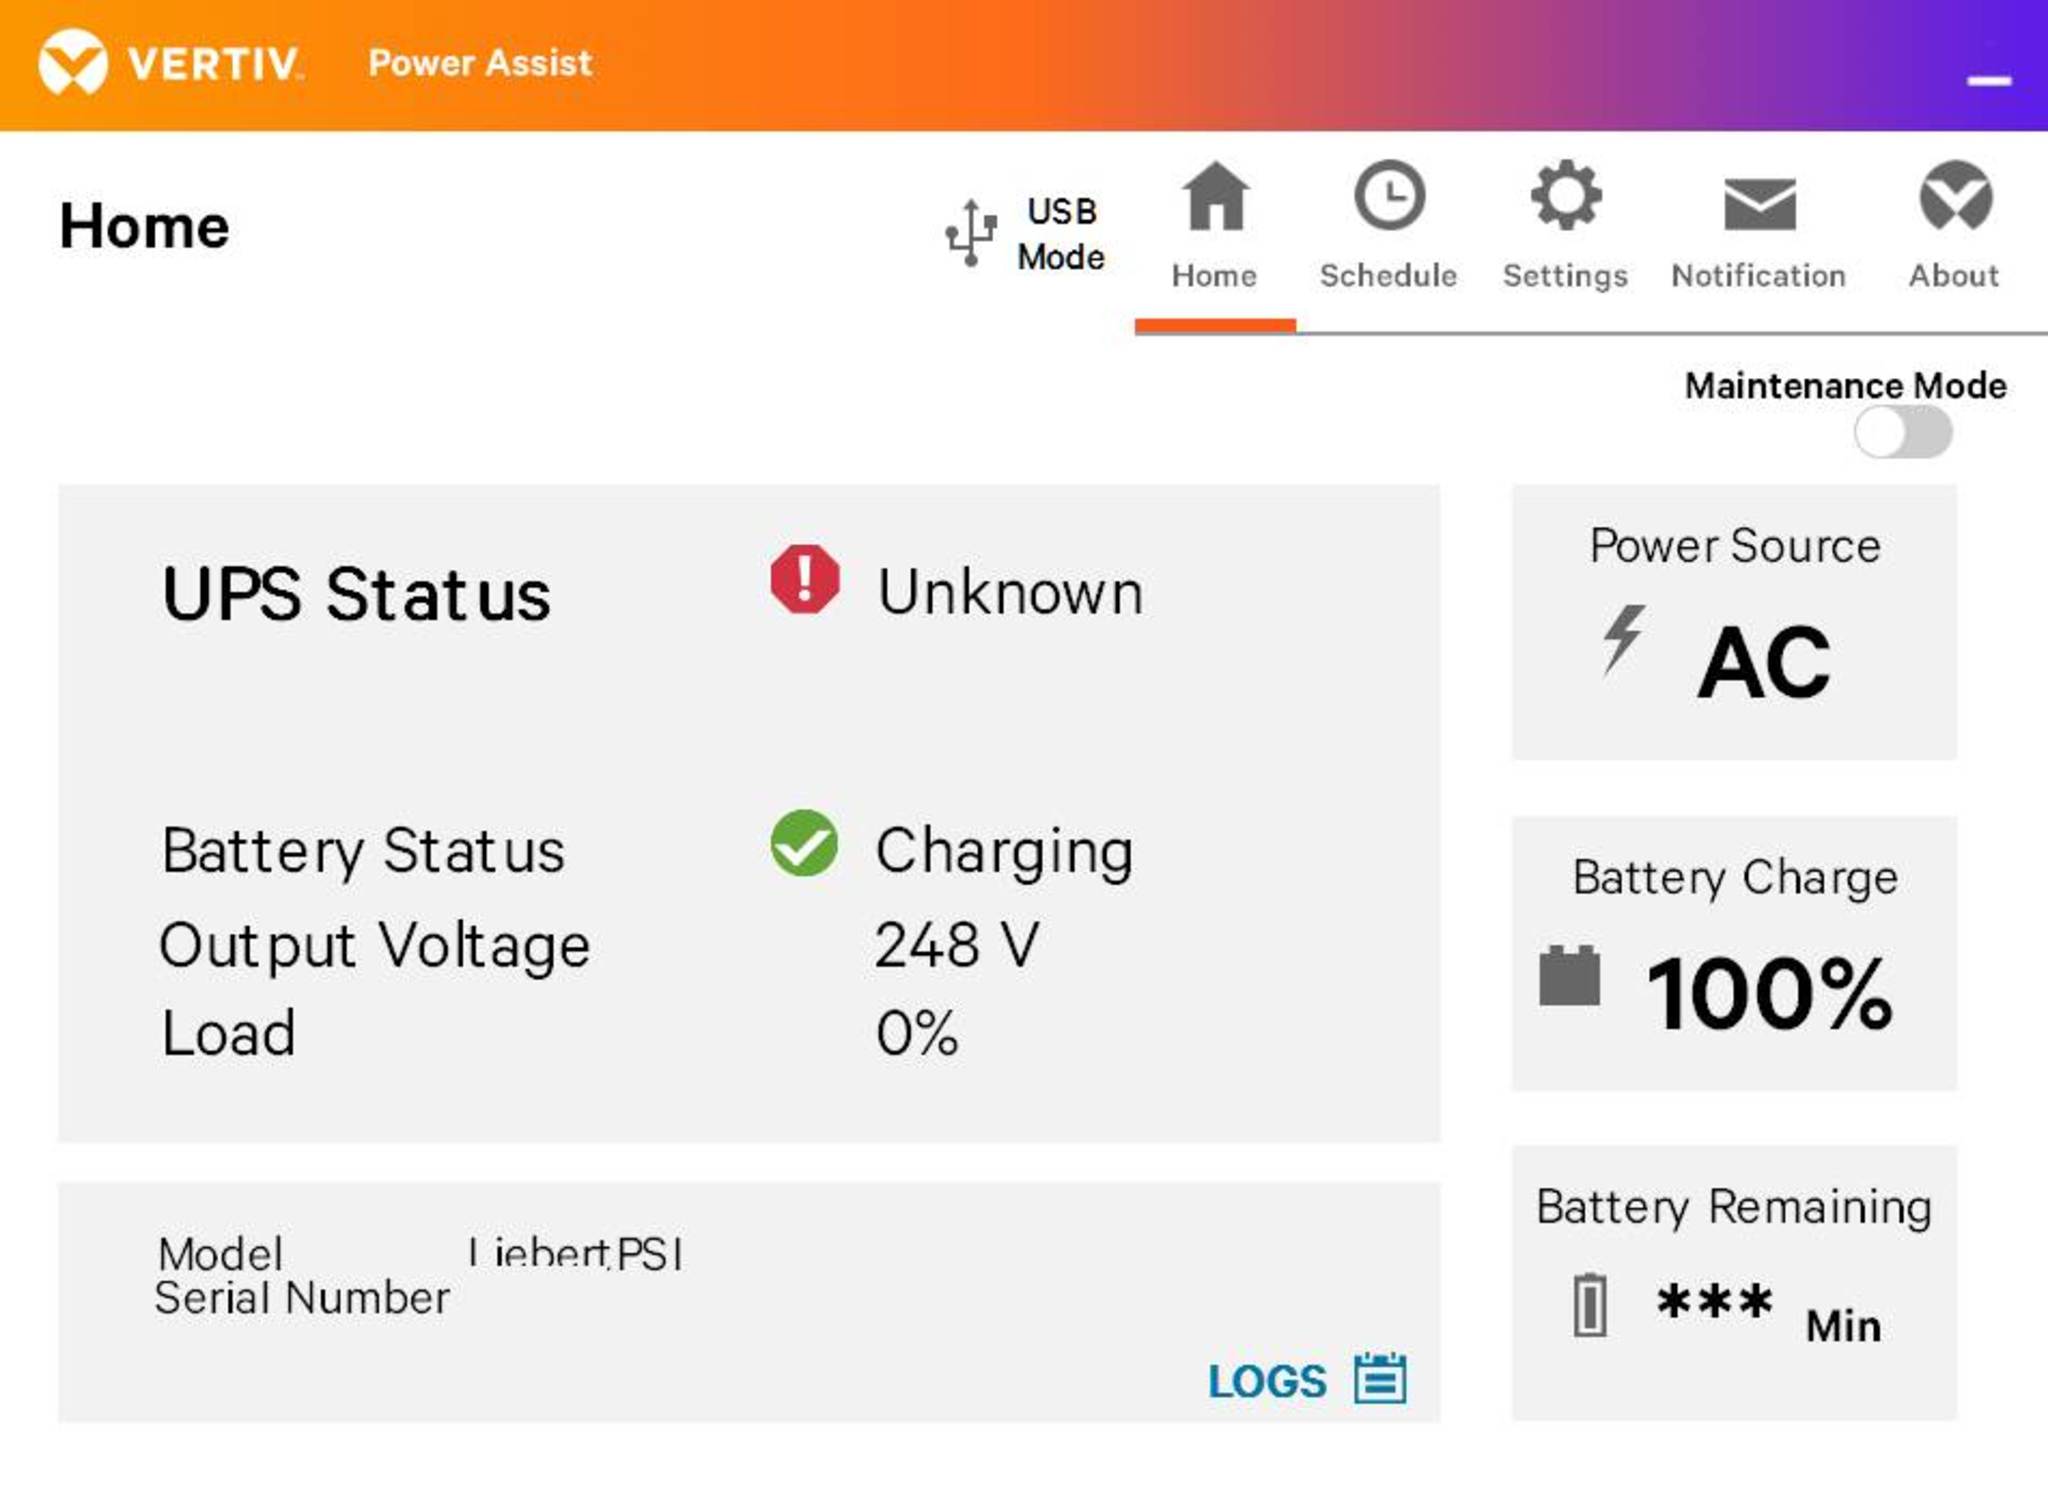Viewport: 2048px width, 1507px height.
Task: Open the Settings gear icon
Action: (x=1566, y=195)
